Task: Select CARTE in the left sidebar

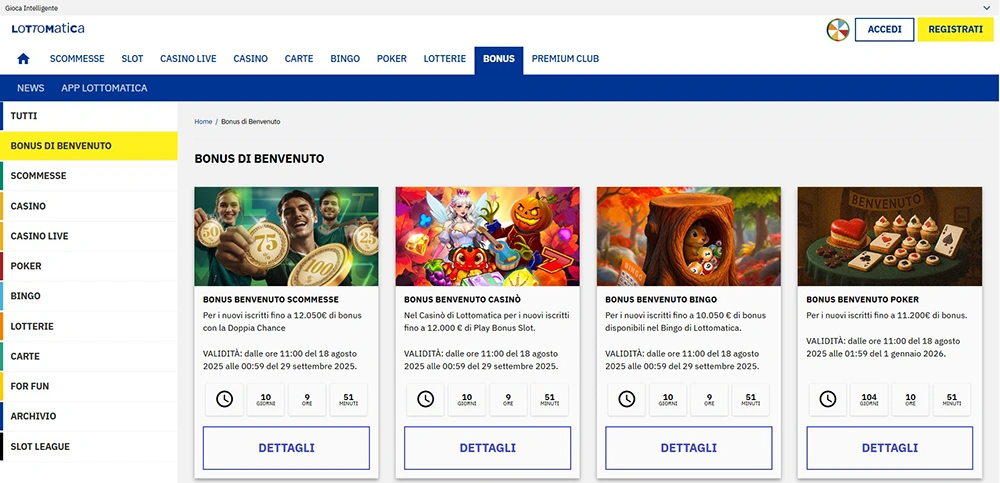Action: pos(89,356)
